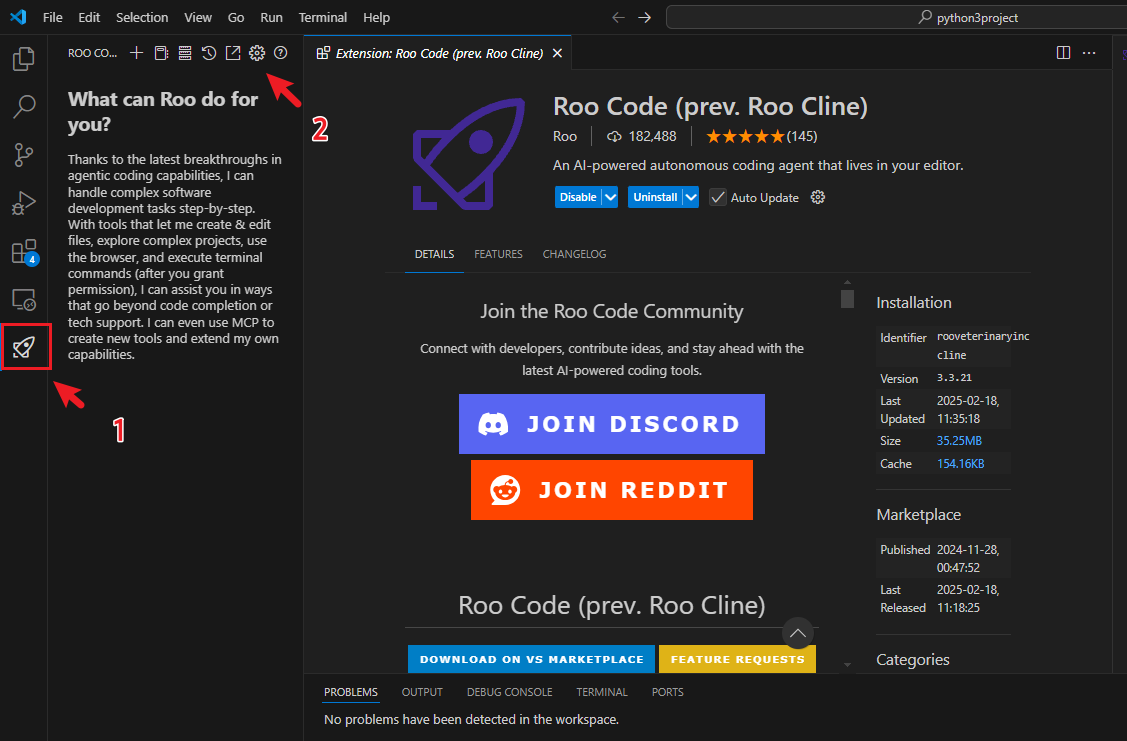Image resolution: width=1127 pixels, height=741 pixels.
Task: Open the Selection menu
Action: click(142, 17)
